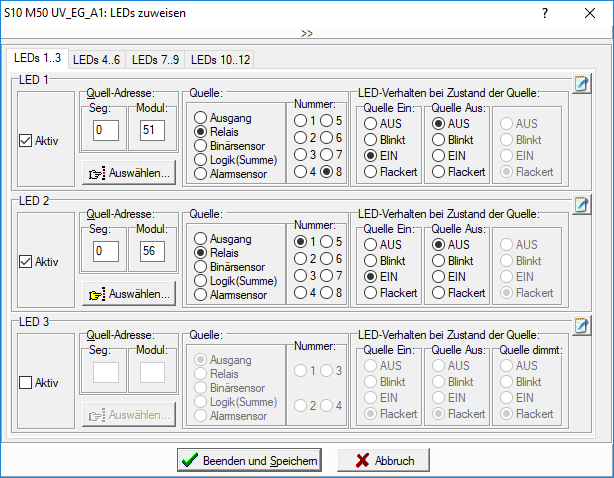The height and width of the screenshot is (478, 614).
Task: Switch to the LEDs 4..6 tab
Action: (97, 60)
